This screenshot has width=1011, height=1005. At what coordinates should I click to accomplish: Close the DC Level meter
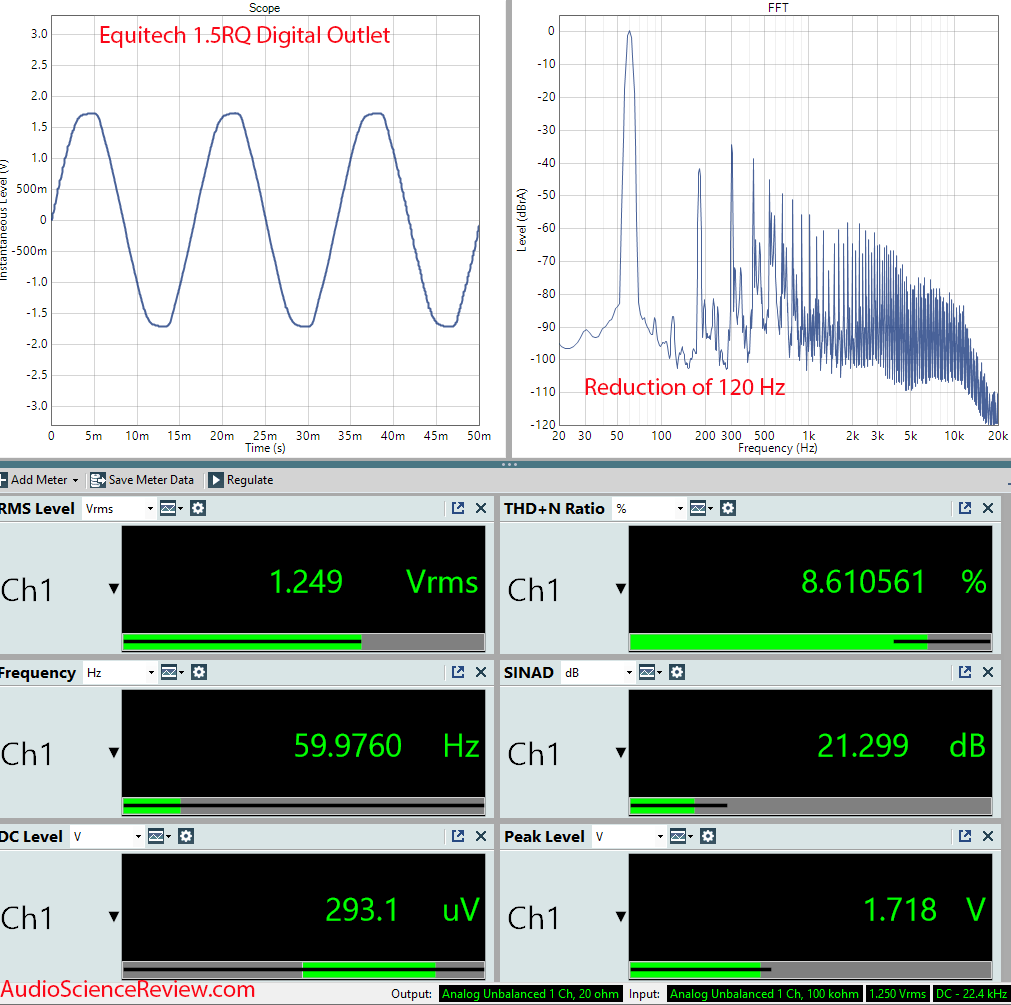481,836
